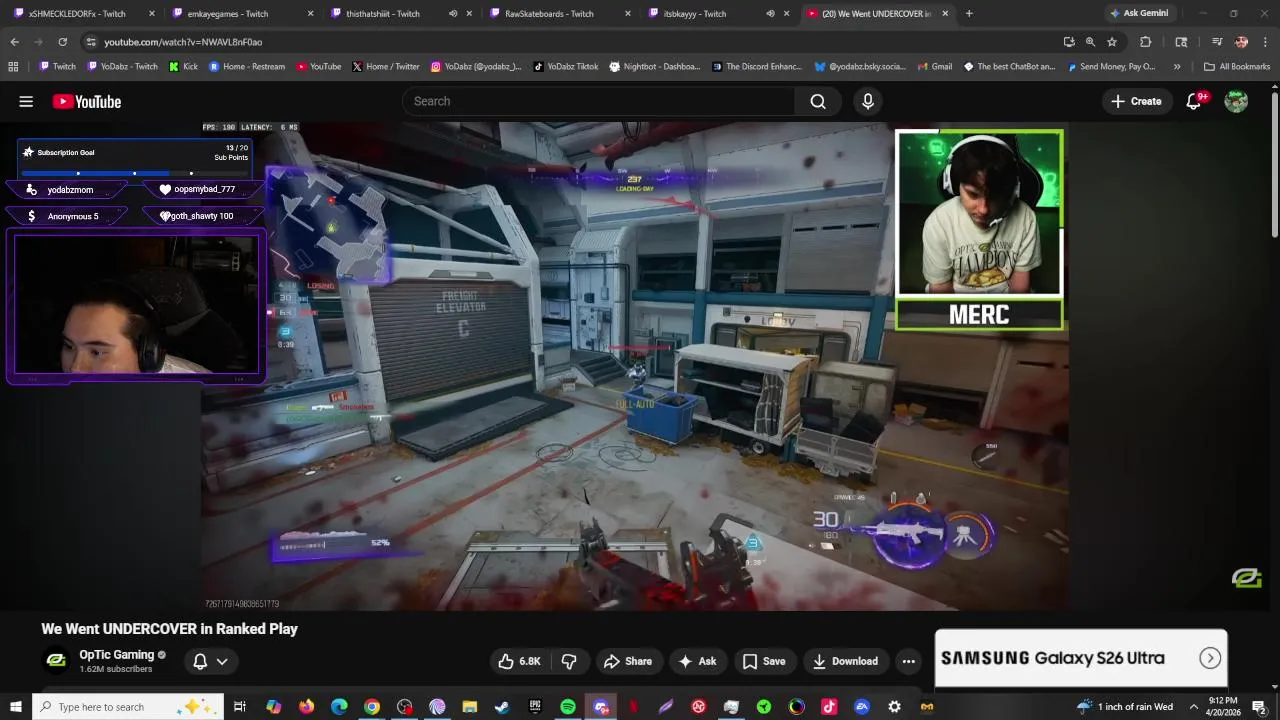The height and width of the screenshot is (720, 1280).
Task: Reload the current page
Action: pos(62,42)
